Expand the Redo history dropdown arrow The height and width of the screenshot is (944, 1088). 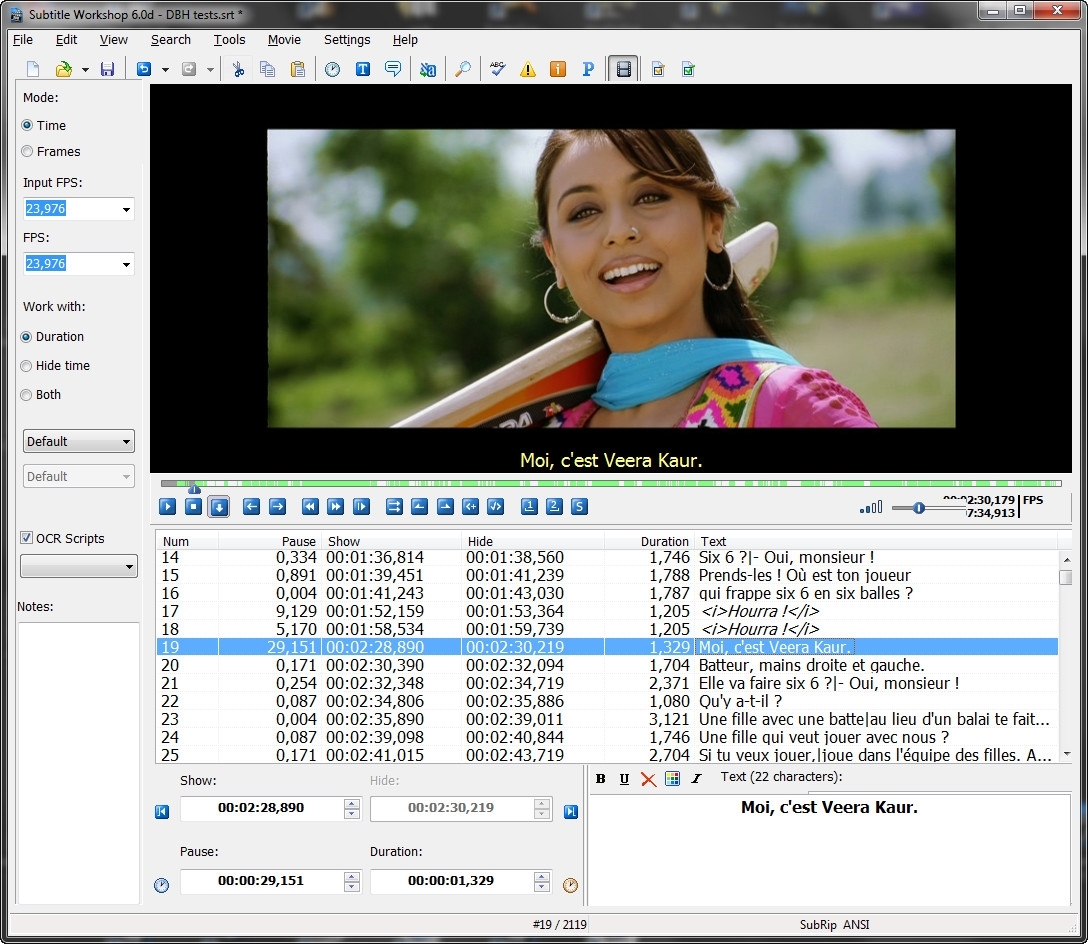(210, 69)
